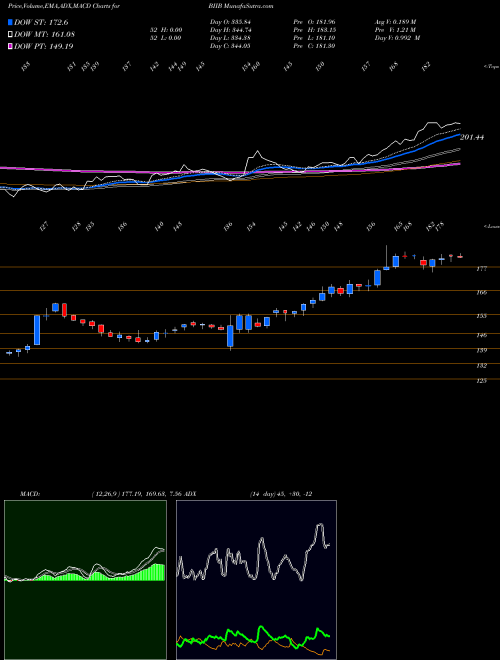500x660 pixels.
Task: Click the 'Pre C: 181.39' value
Action: click(x=314, y=46)
